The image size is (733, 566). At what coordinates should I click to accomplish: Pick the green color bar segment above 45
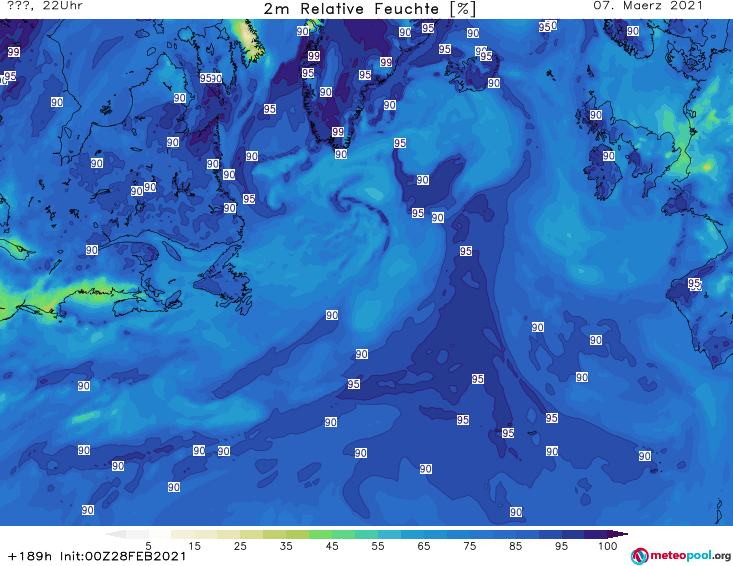tap(320, 534)
